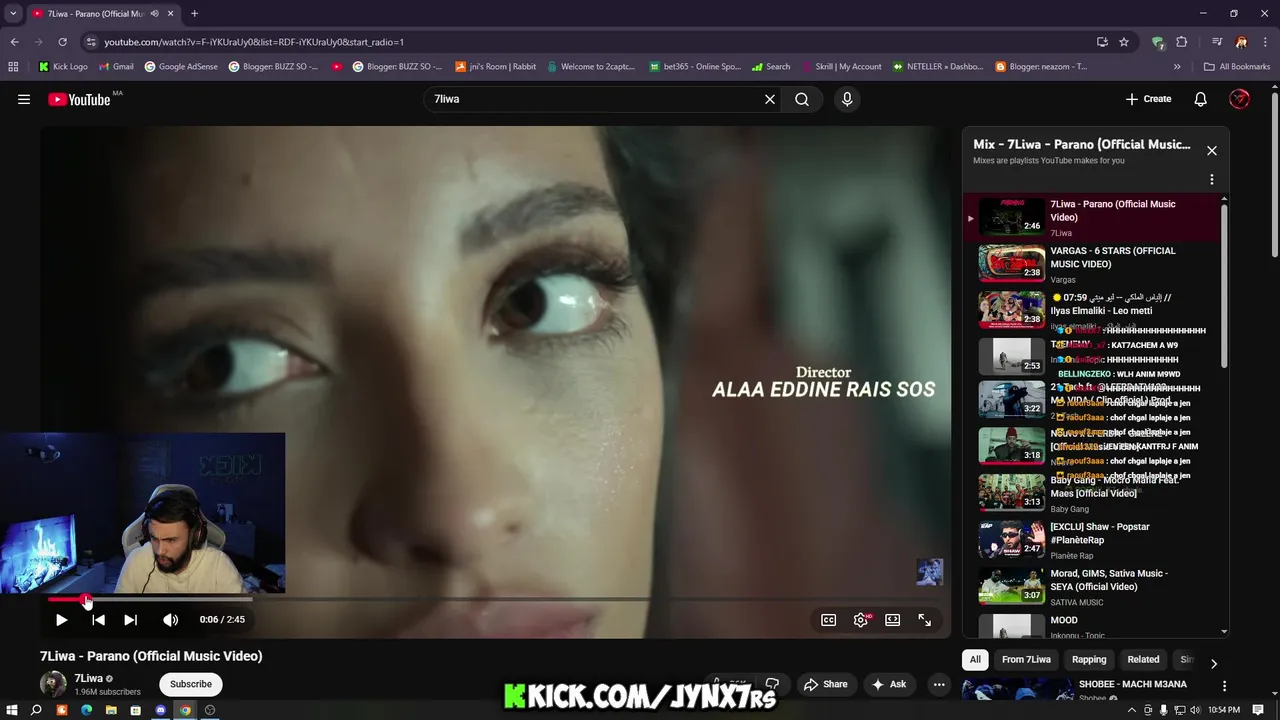This screenshot has width=1280, height=720.
Task: Mute the video with the speaker icon
Action: [x=171, y=620]
